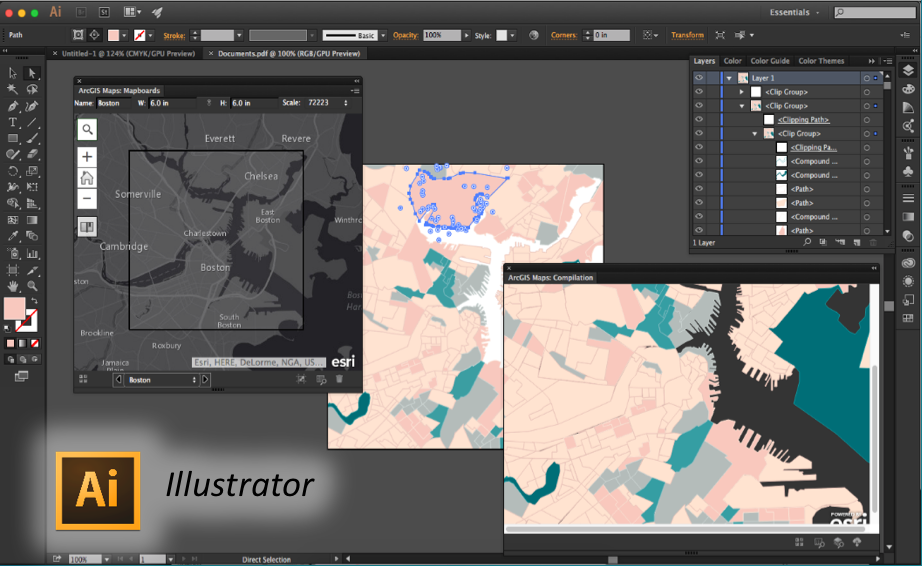Hide Layer 1 using its eye icon

pyautogui.click(x=699, y=78)
